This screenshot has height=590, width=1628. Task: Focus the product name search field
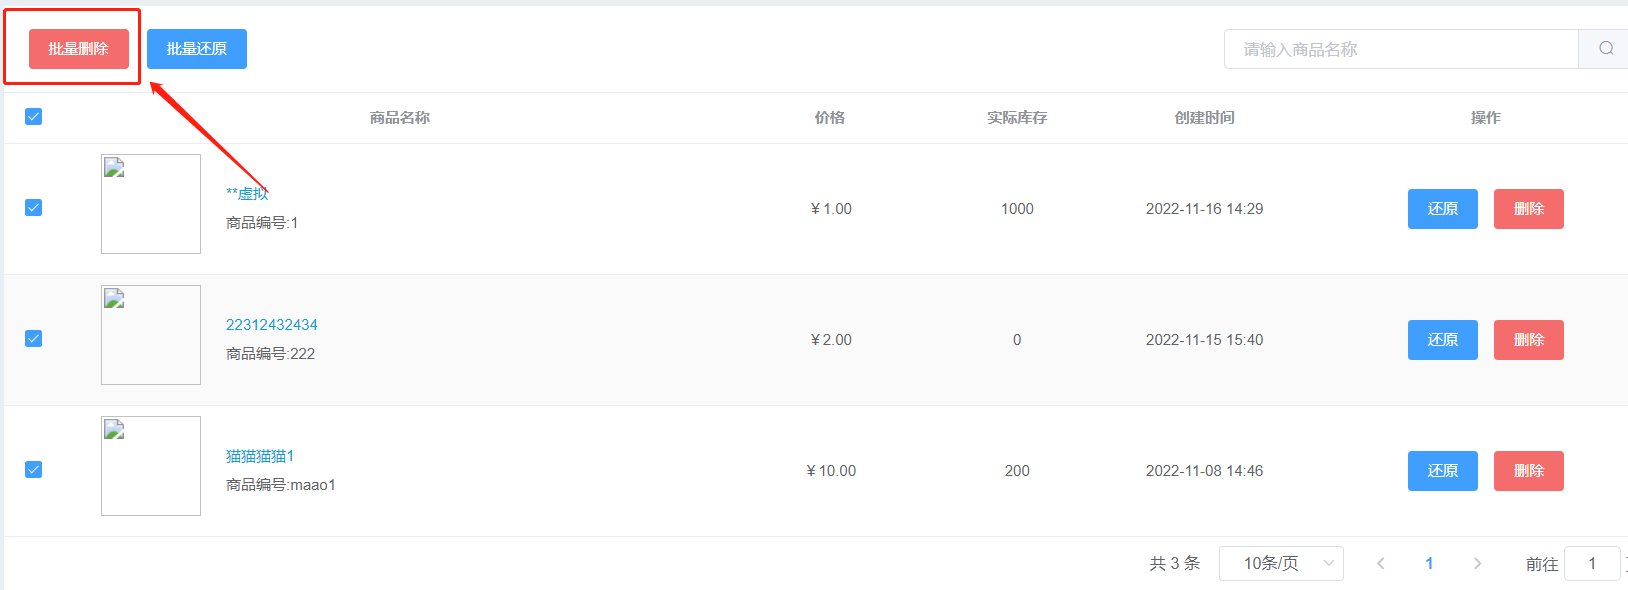coord(1401,49)
